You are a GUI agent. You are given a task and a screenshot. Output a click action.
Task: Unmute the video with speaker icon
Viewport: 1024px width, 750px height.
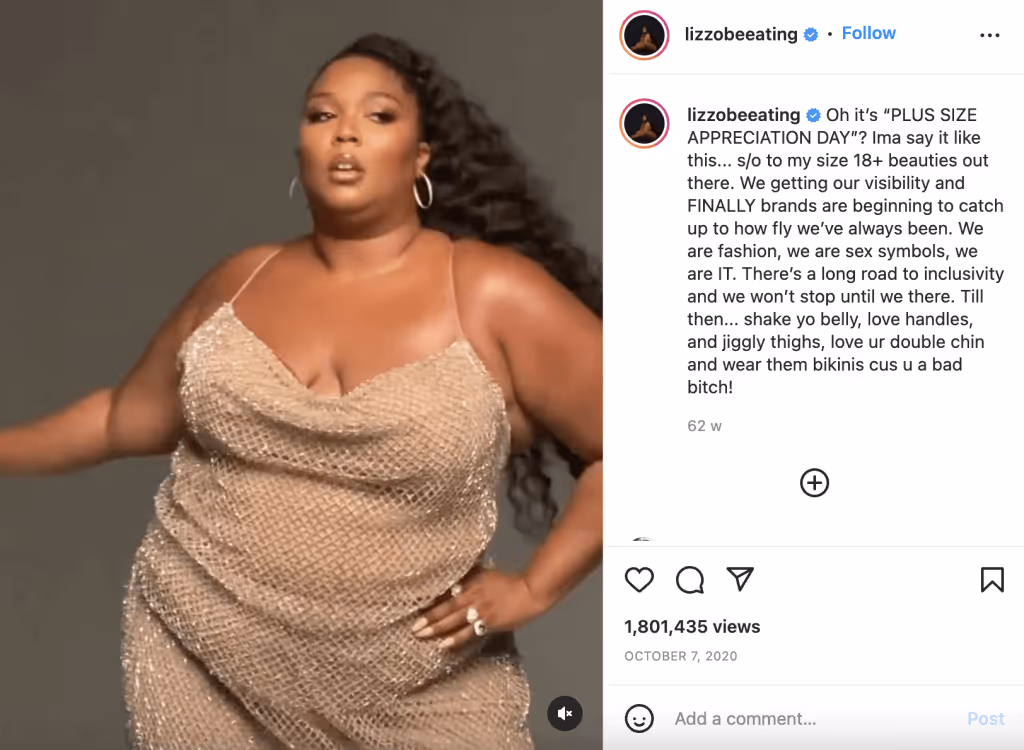tap(565, 713)
